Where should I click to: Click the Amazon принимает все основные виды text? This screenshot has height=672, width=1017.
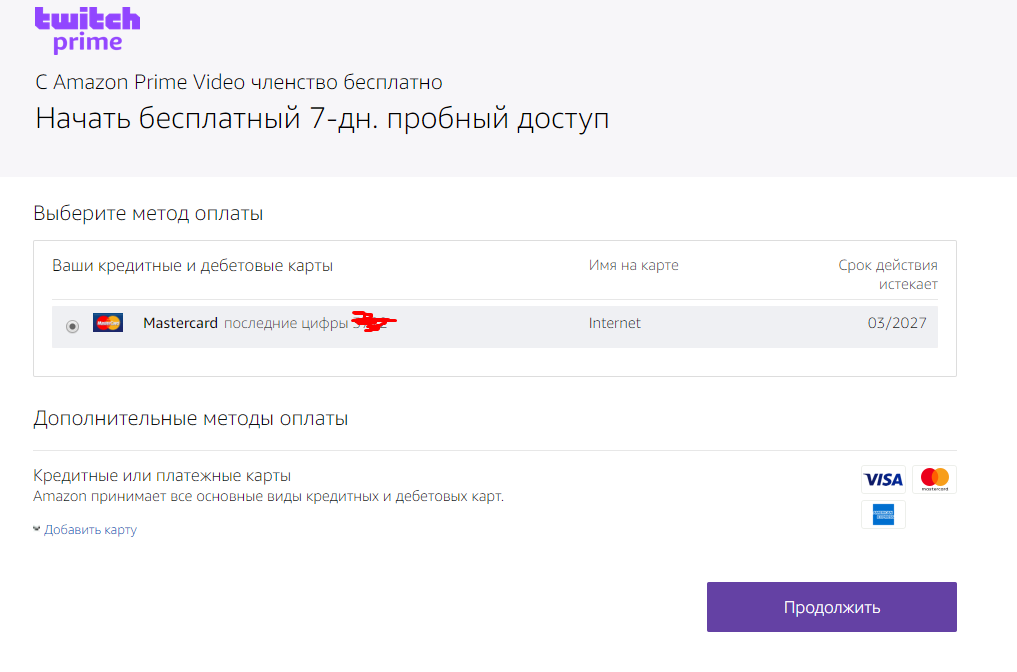pyautogui.click(x=269, y=497)
